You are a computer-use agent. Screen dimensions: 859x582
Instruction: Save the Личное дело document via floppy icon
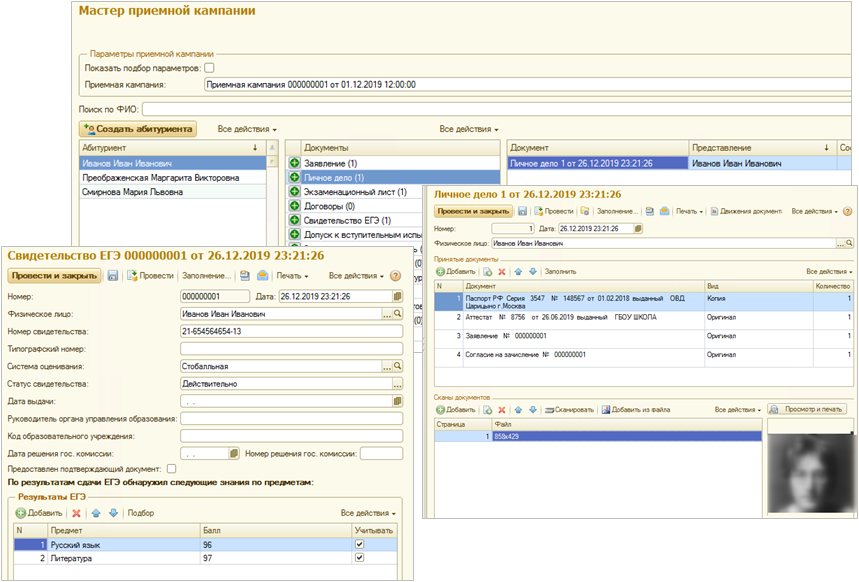[523, 211]
